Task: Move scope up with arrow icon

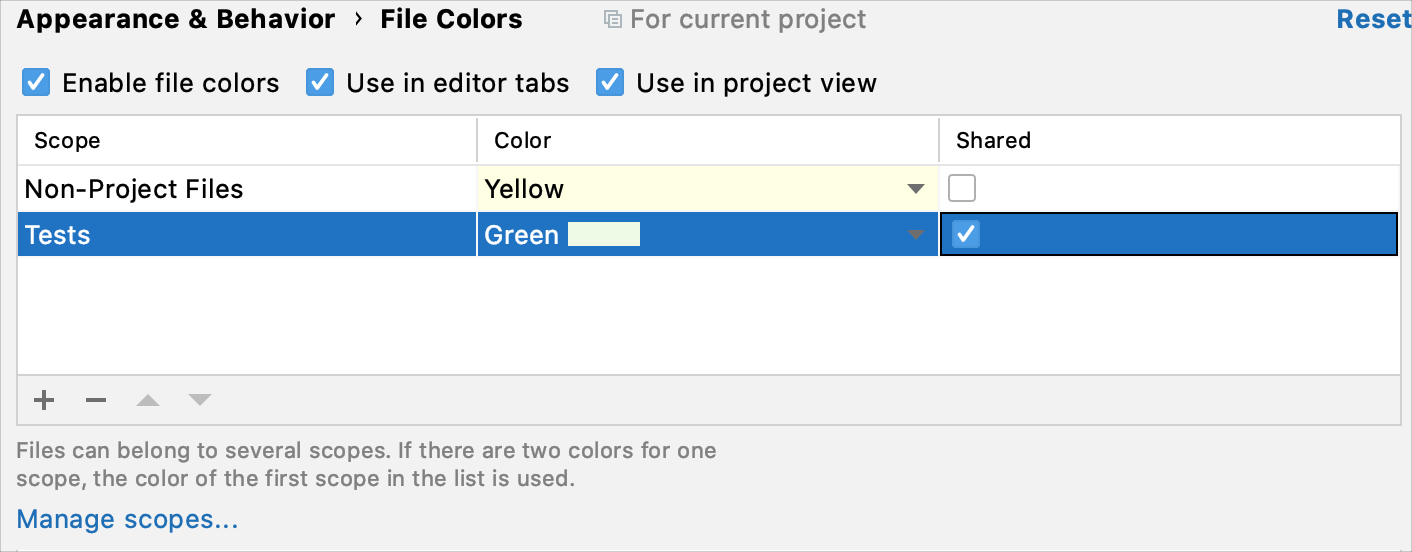Action: coord(148,401)
